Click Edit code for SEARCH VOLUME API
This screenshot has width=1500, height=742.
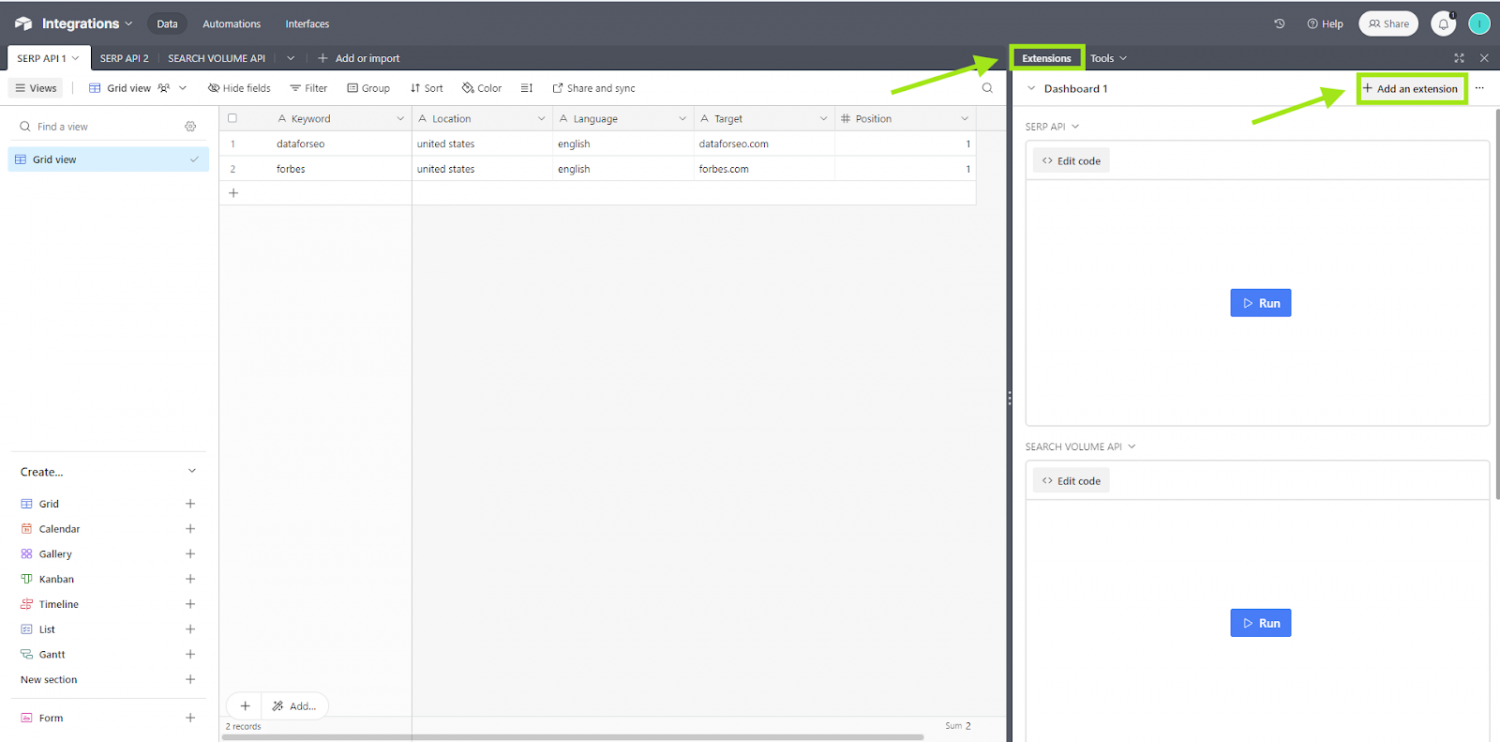1071,480
